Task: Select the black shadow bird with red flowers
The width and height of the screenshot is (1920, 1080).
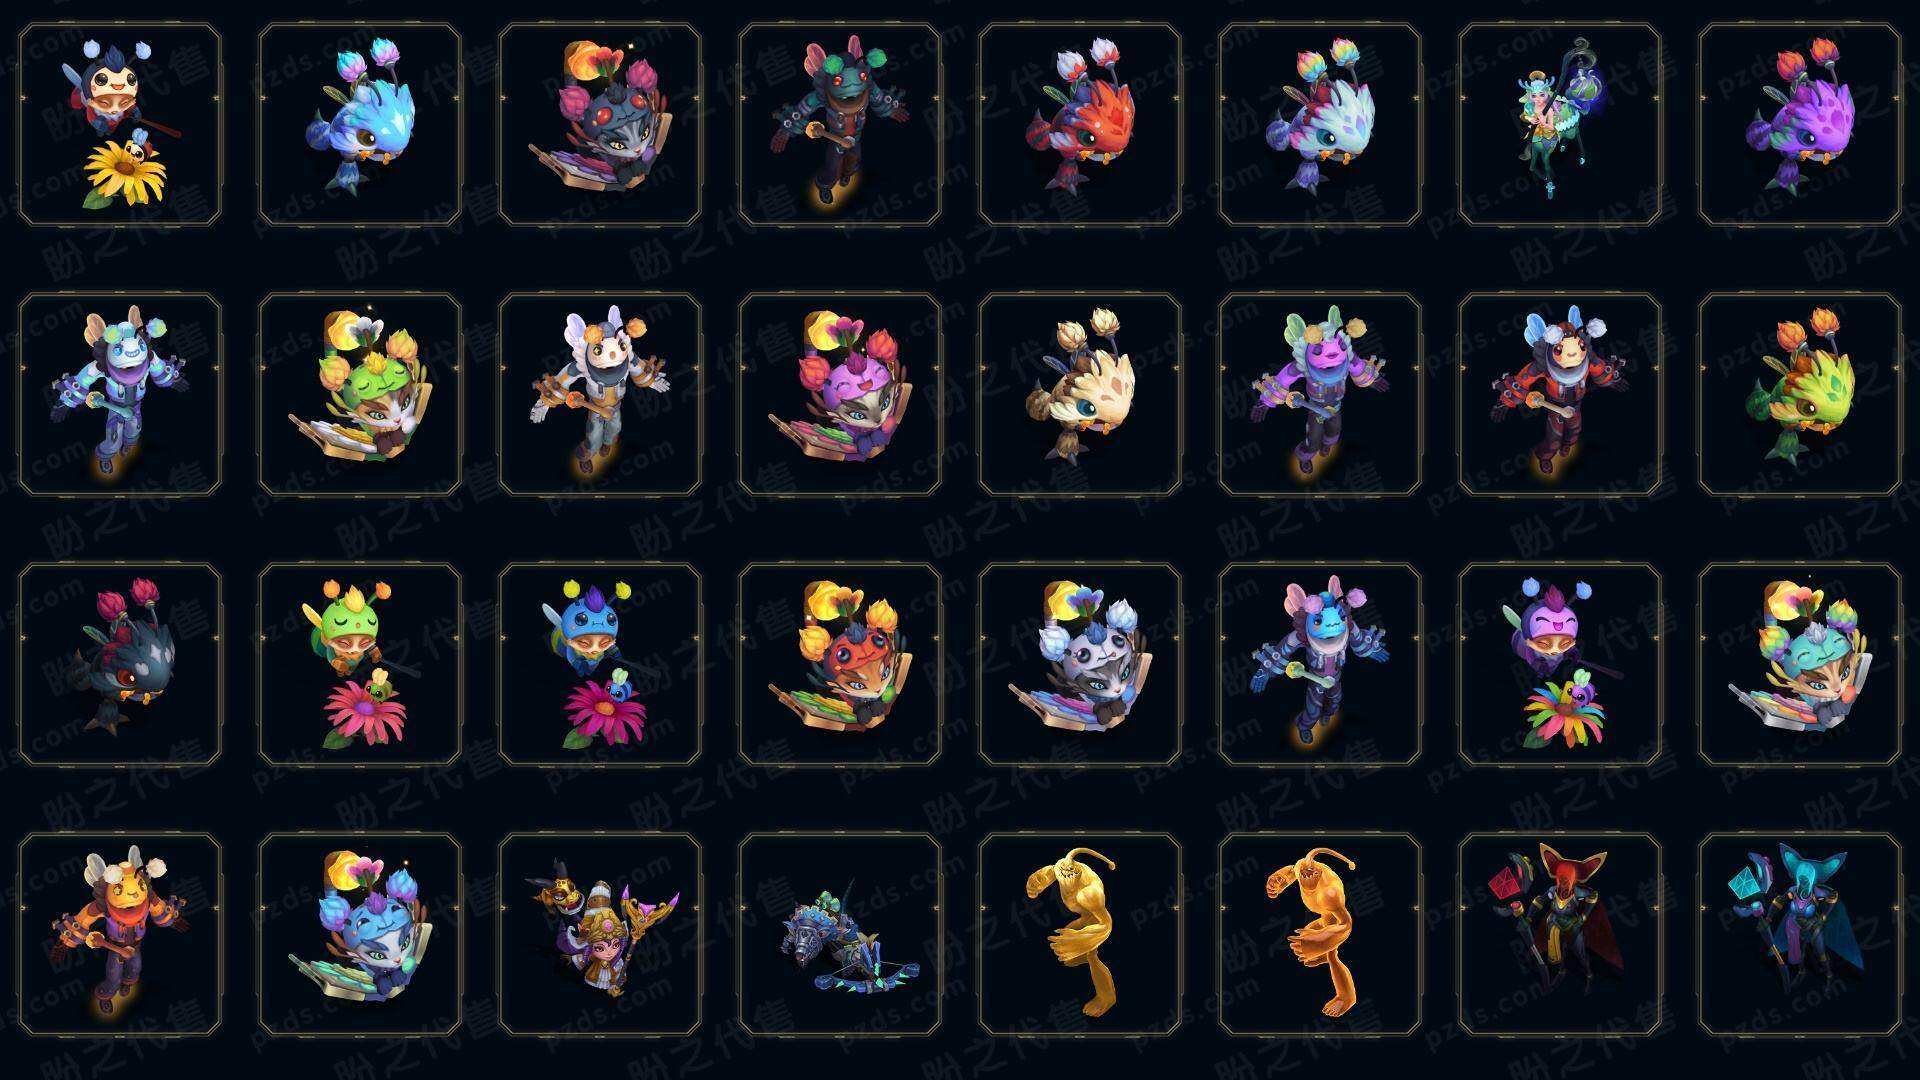Action: (120, 664)
